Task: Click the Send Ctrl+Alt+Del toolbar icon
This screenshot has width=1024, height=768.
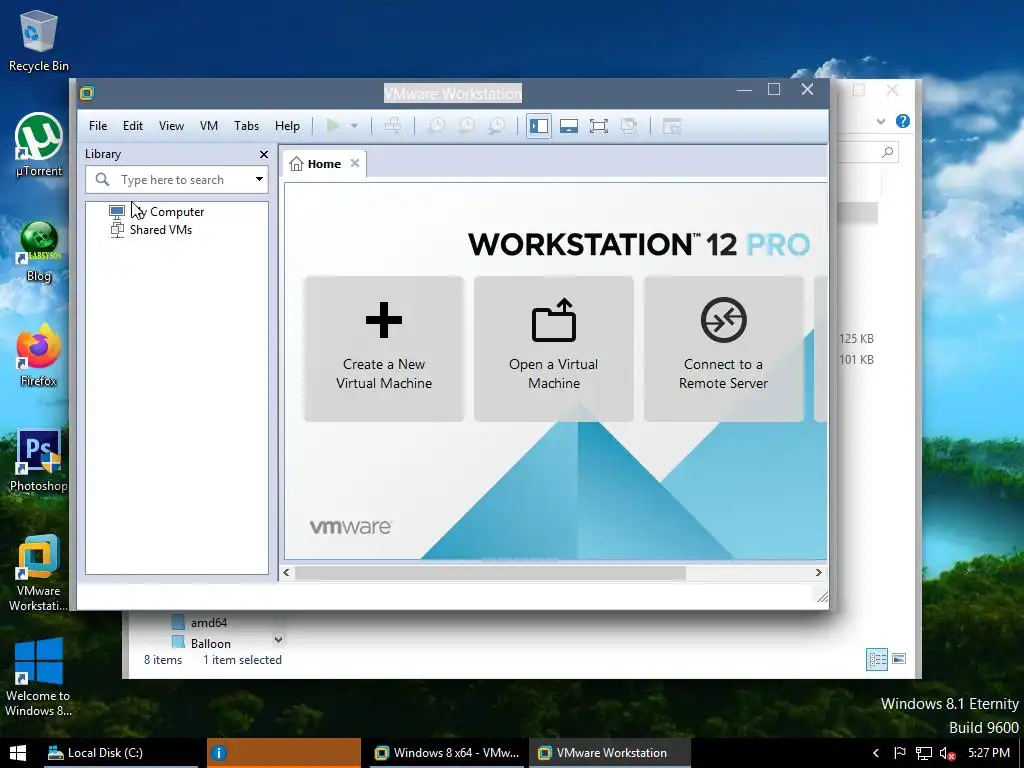Action: pos(392,125)
